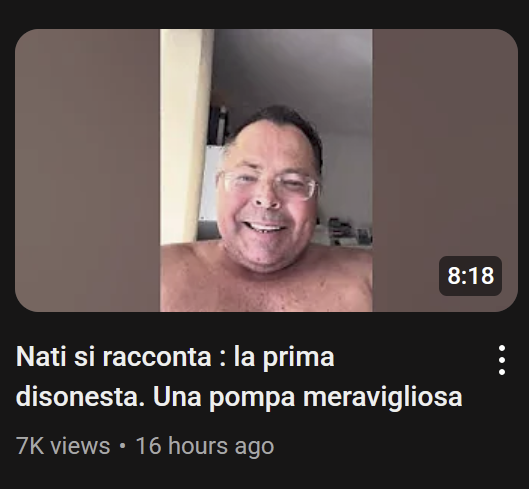Open the video thumbnail
Viewport: 529px width, 489px height.
[266, 170]
